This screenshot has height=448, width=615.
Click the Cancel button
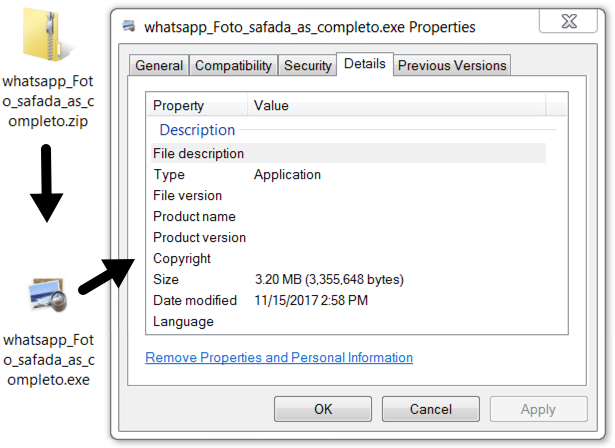pos(431,409)
